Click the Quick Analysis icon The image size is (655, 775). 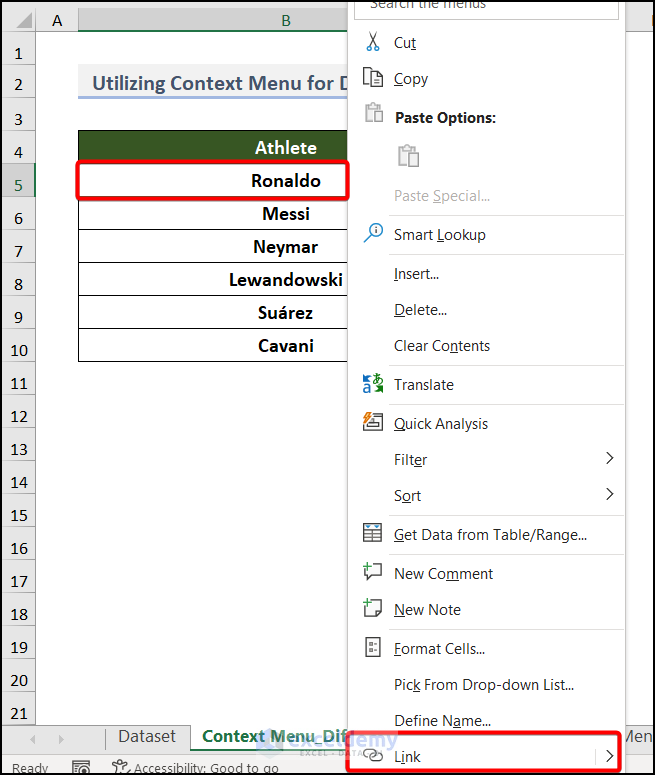point(373,422)
